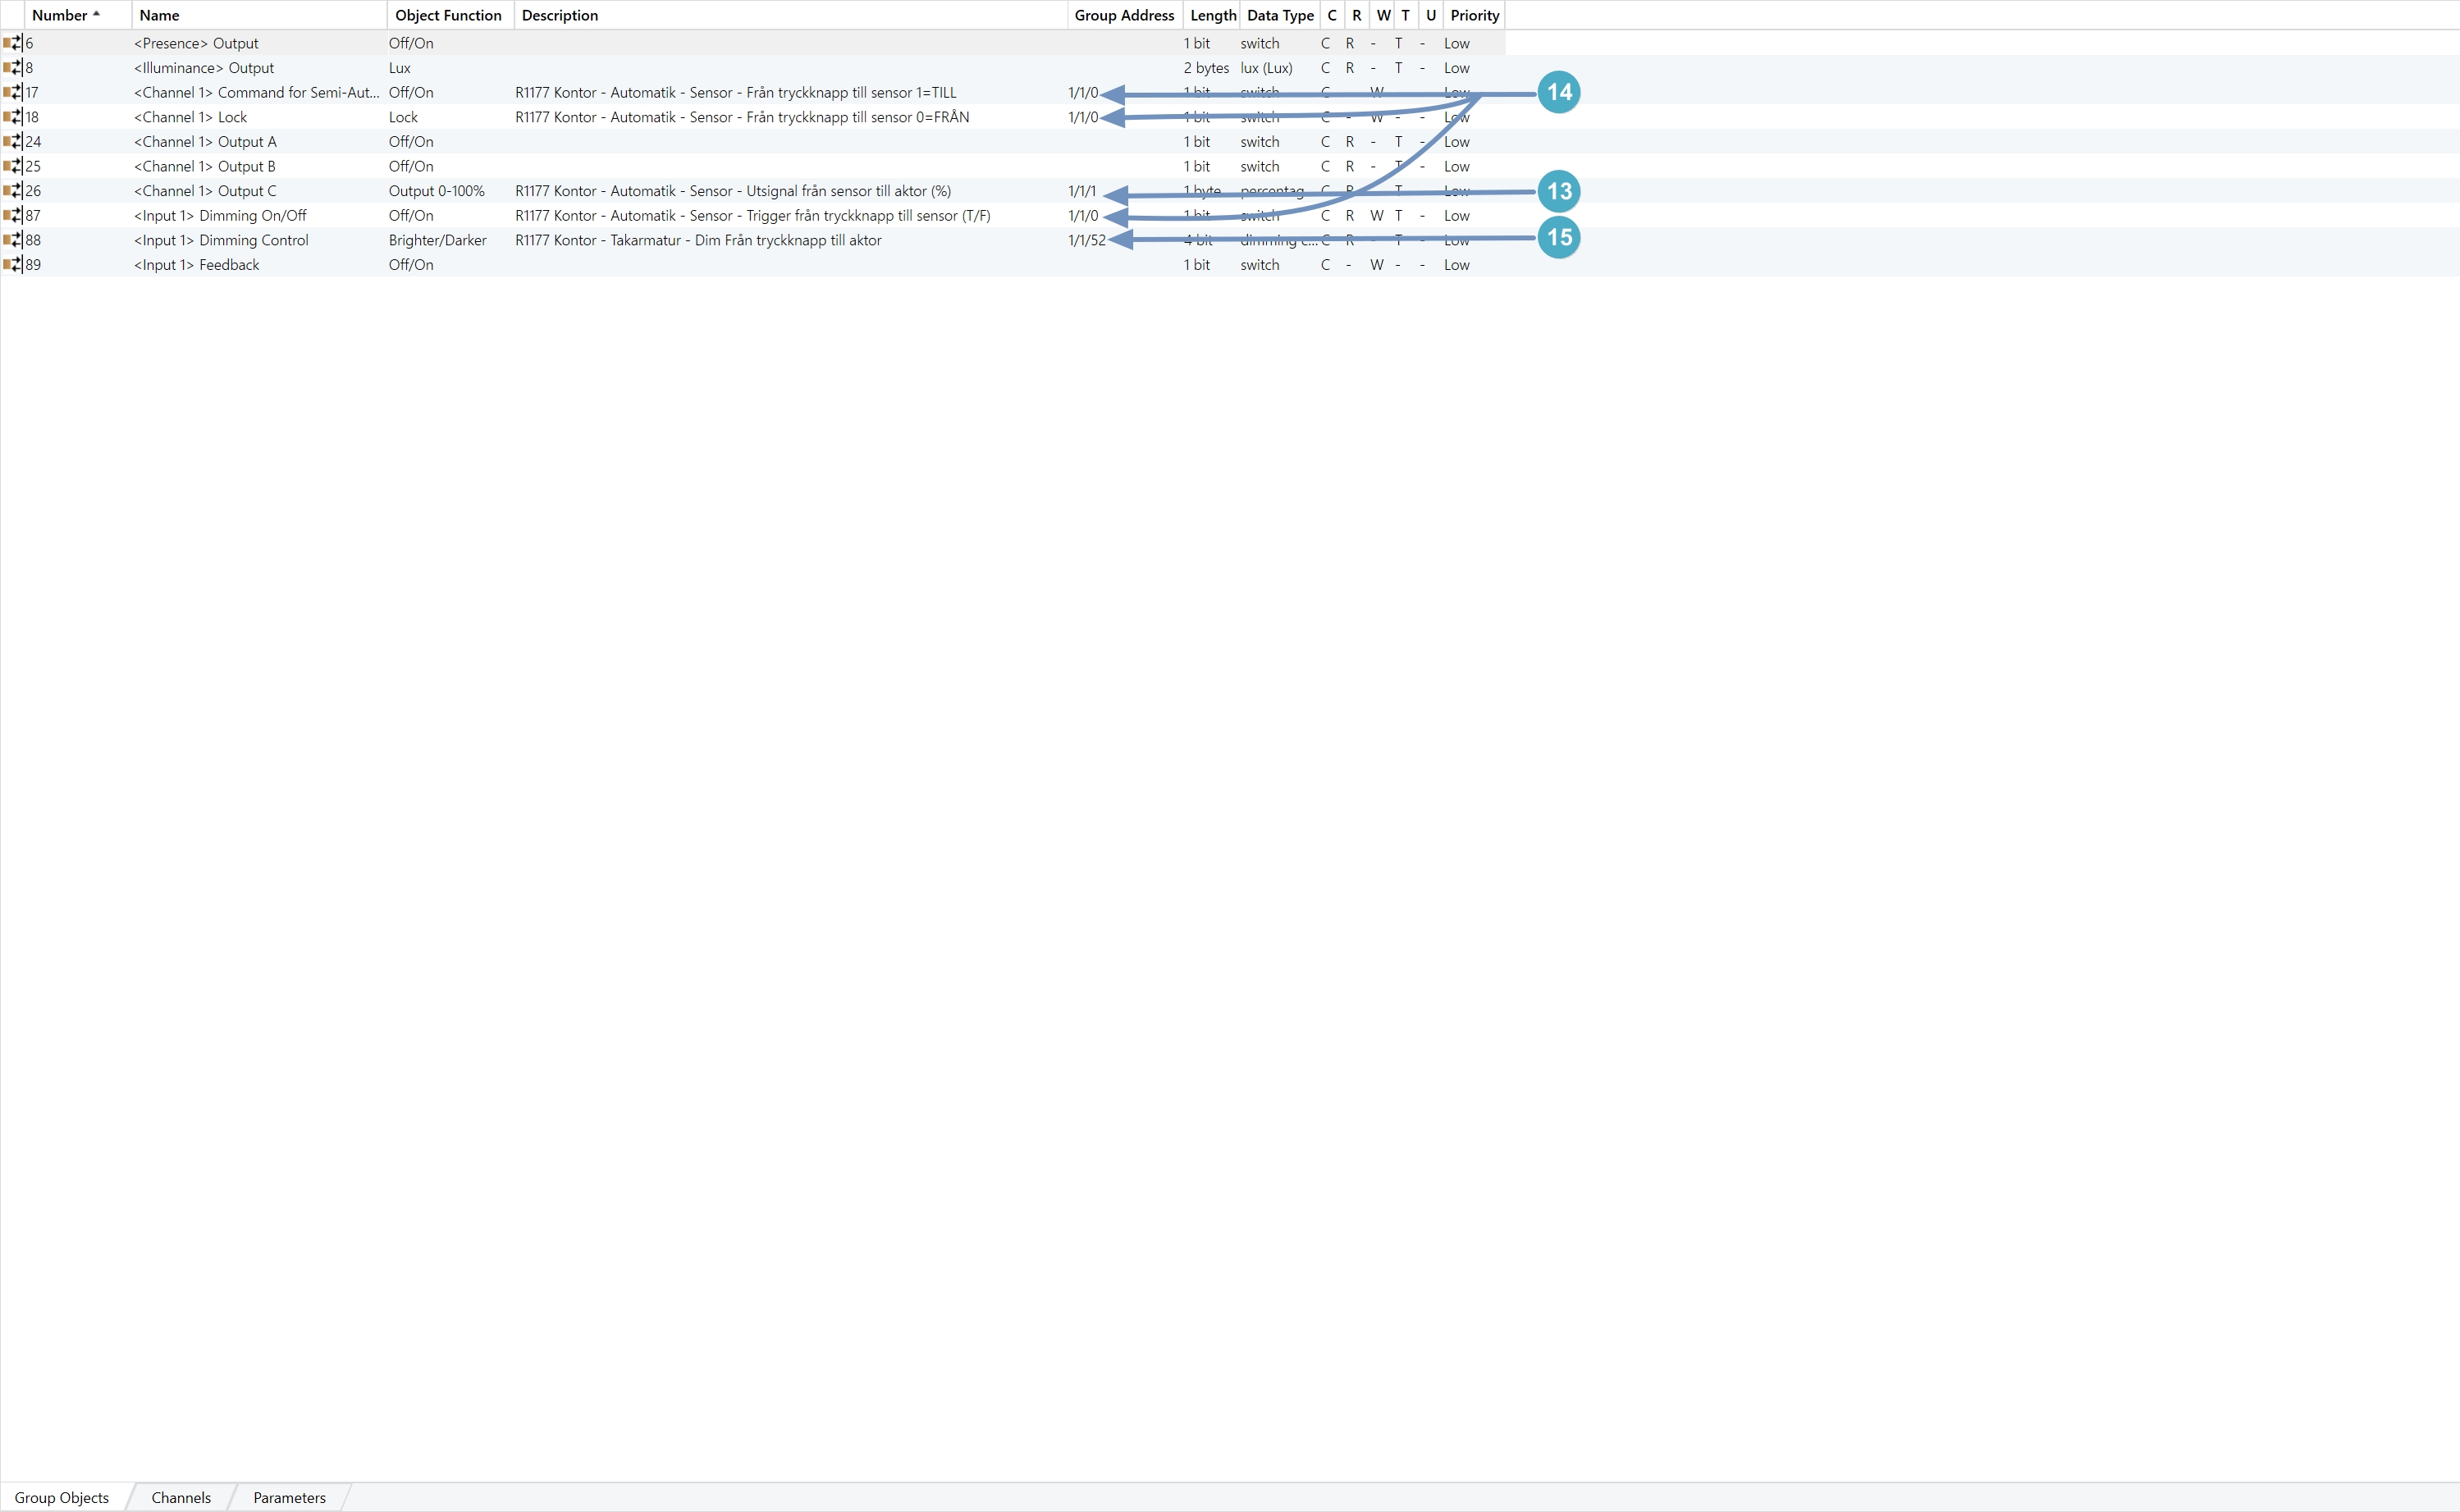Click group object icon for row 88
This screenshot has width=2460, height=1512.
pyautogui.click(x=12, y=240)
